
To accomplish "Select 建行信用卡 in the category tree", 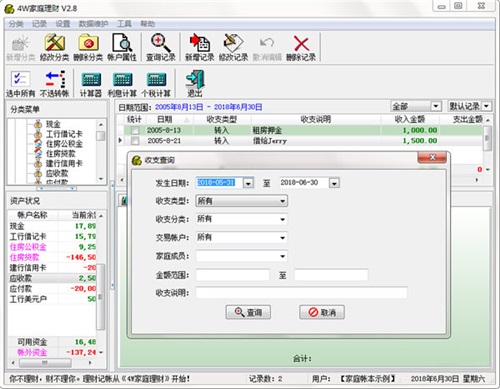I will 64,163.
